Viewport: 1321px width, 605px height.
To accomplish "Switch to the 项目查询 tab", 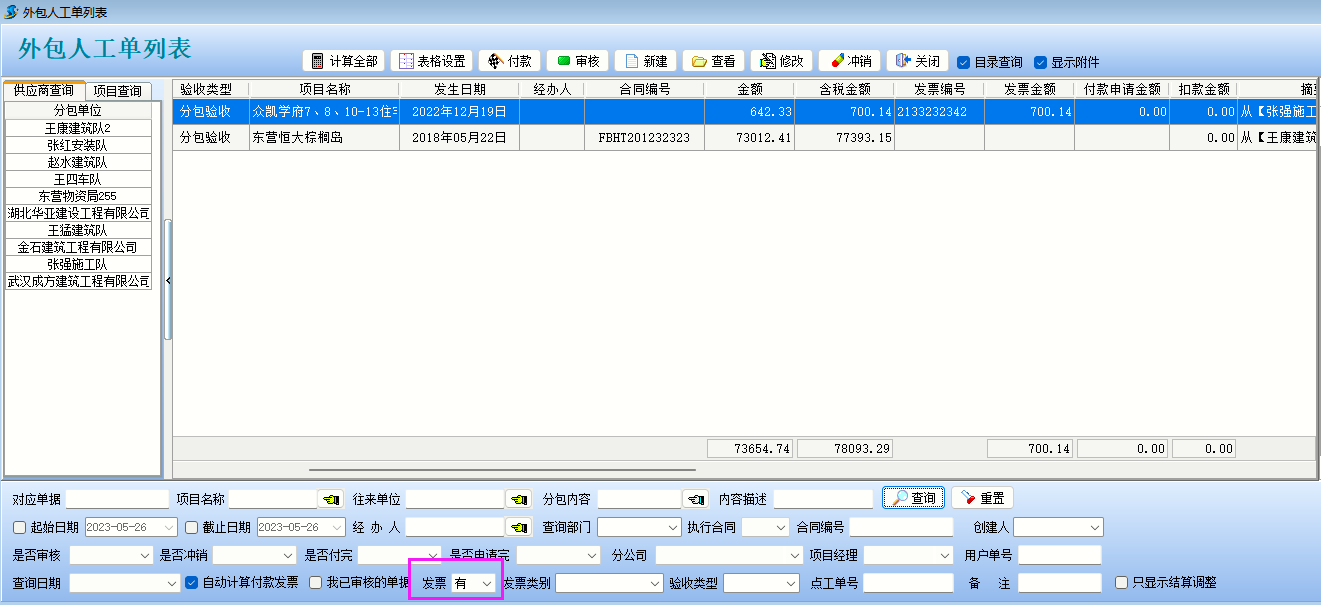I will pyautogui.click(x=117, y=91).
